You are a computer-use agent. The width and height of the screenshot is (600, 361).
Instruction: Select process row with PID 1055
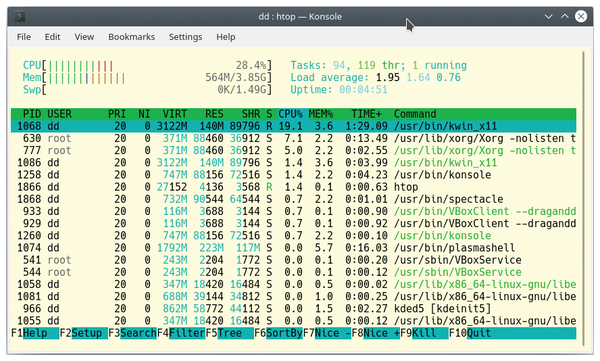click(x=293, y=321)
